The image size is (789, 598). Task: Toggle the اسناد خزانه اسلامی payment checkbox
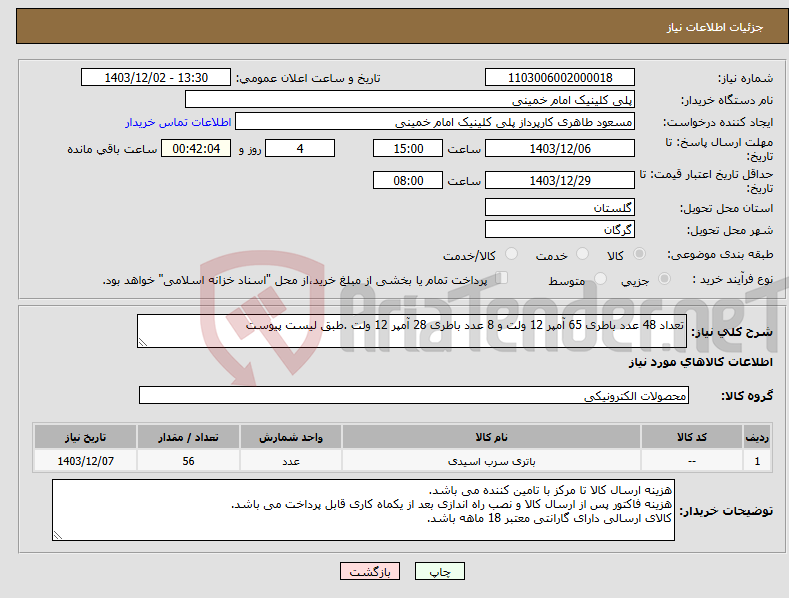(x=502, y=277)
